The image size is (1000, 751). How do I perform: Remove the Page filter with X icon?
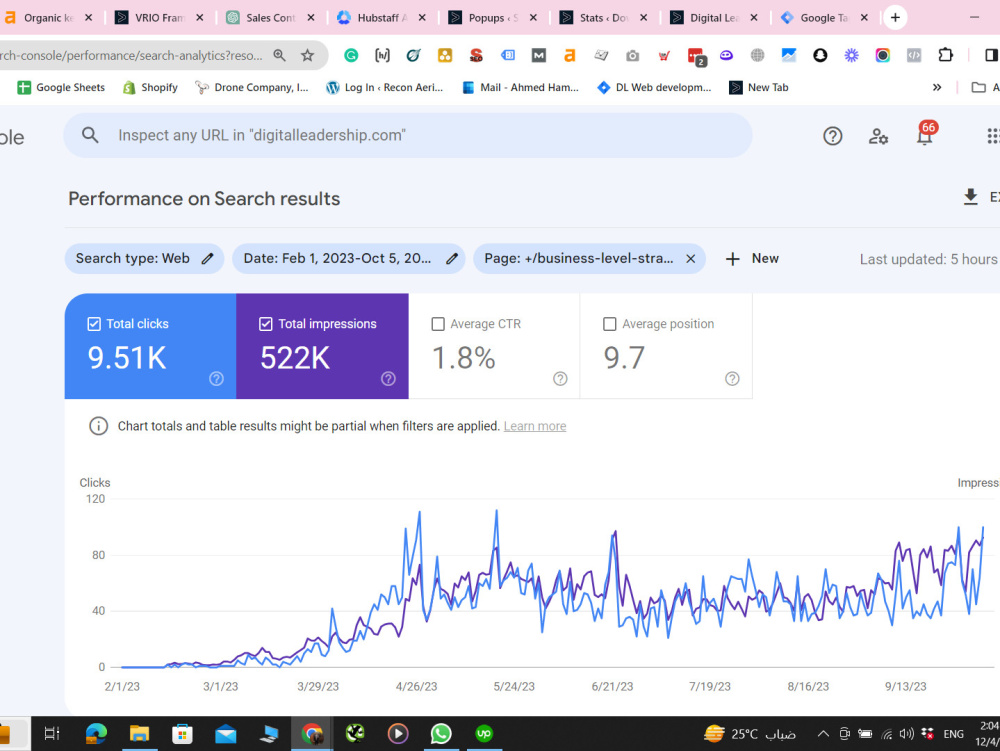tap(690, 258)
